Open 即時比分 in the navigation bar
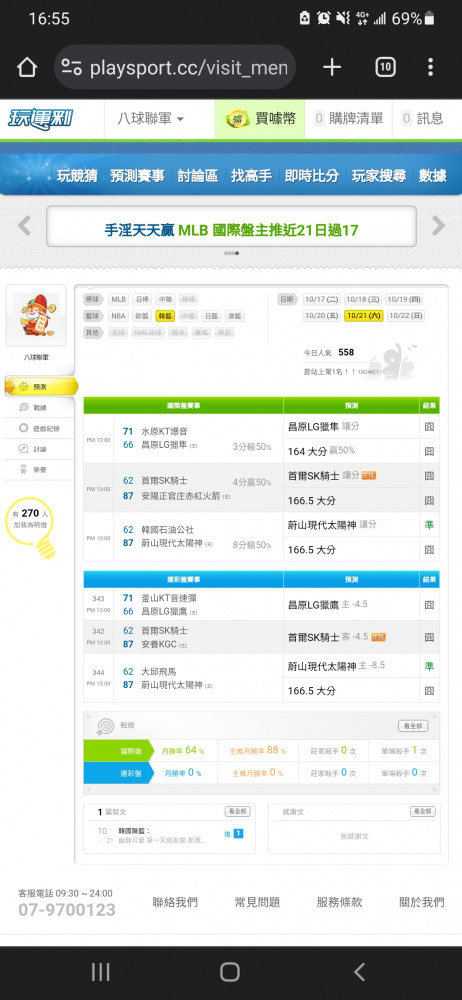462x1000 pixels. [311, 176]
